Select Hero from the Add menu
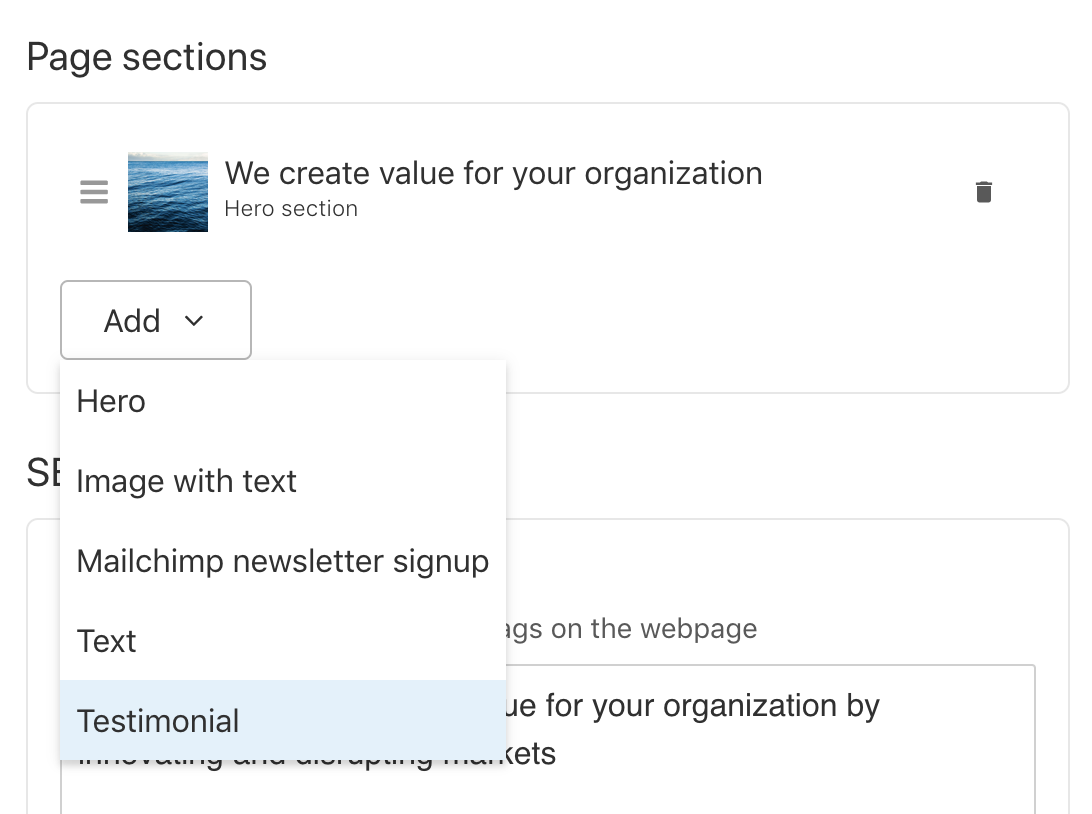 click(110, 401)
